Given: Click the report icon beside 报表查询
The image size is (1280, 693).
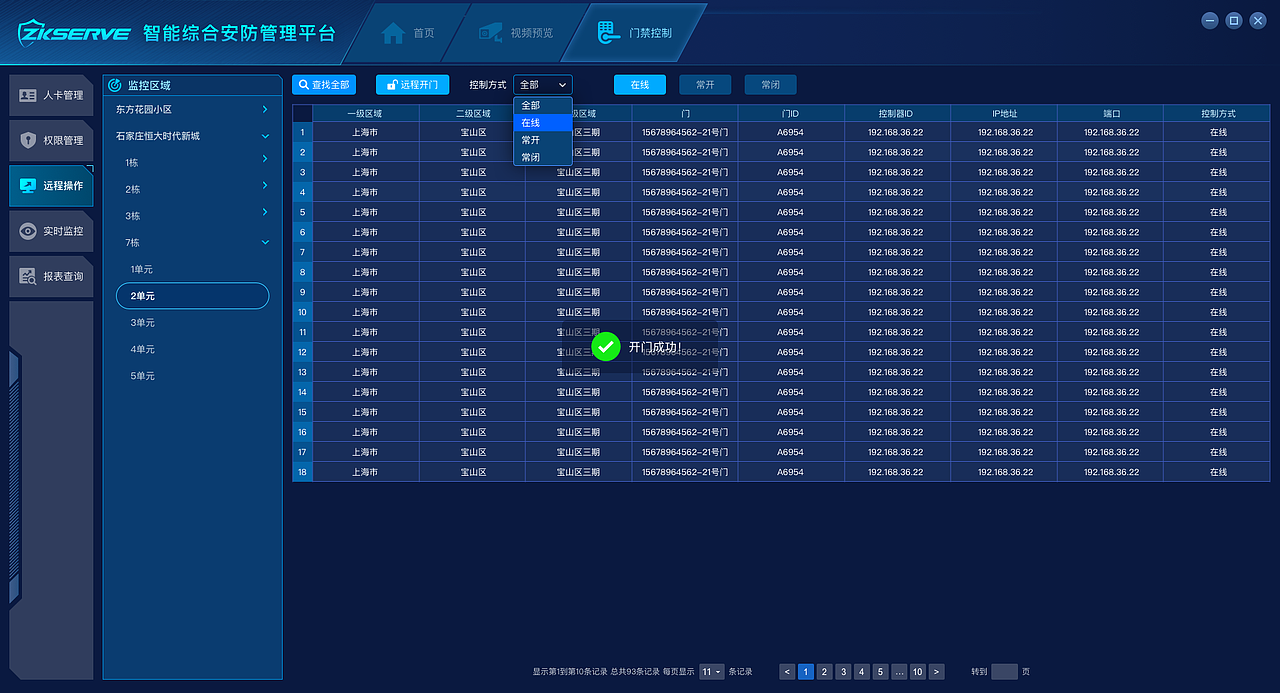Looking at the screenshot, I should tap(28, 276).
